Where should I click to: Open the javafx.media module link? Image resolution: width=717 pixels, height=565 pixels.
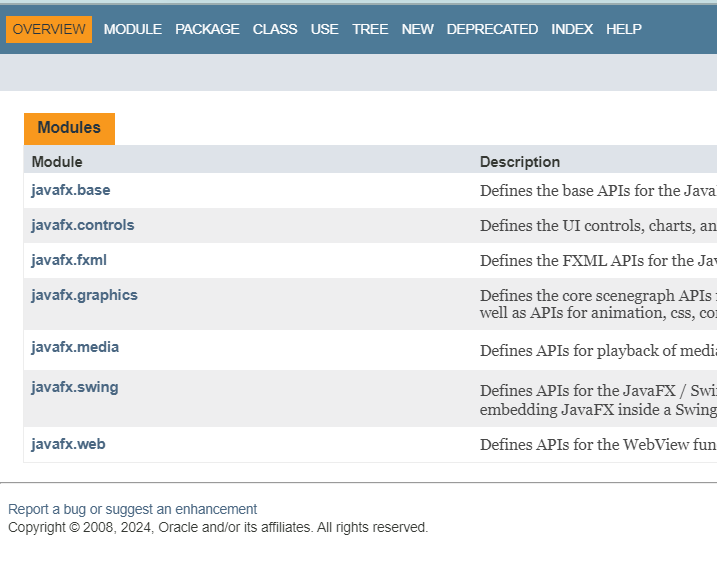tap(75, 347)
